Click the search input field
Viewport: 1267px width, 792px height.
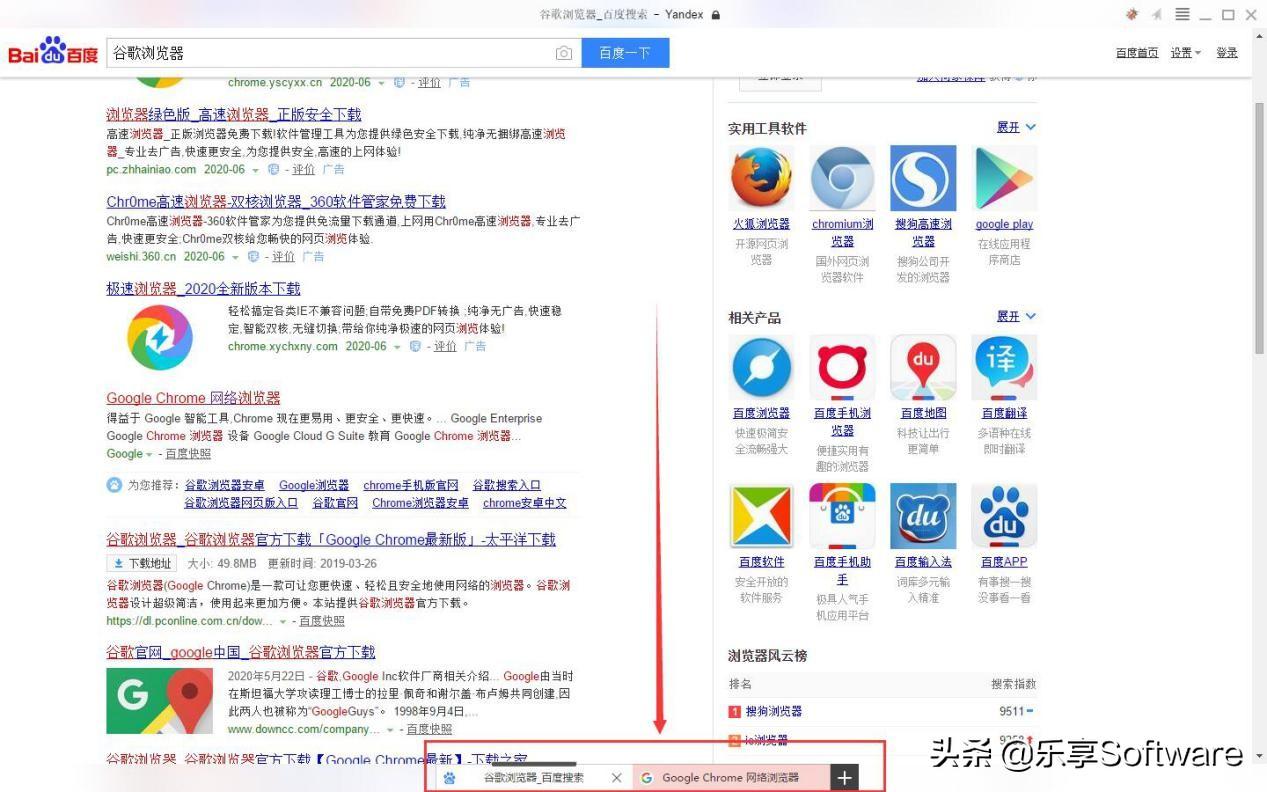[330, 53]
